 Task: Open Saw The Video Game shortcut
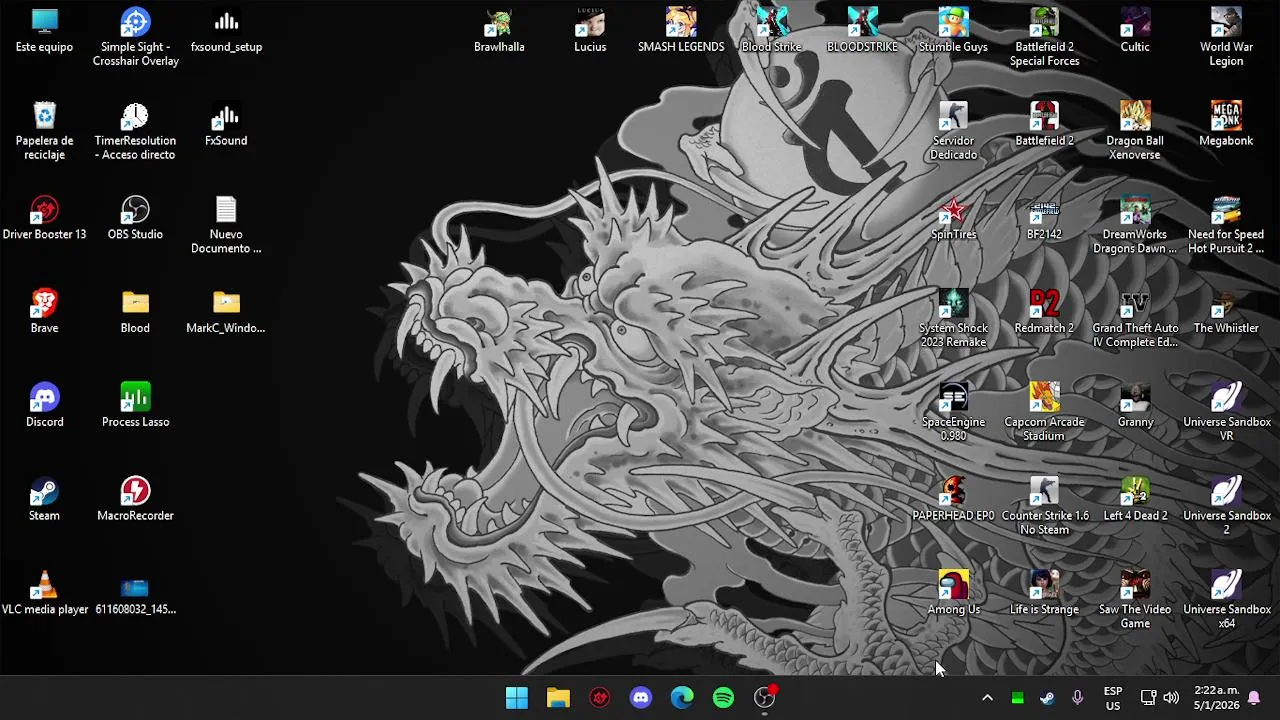coord(1135,600)
